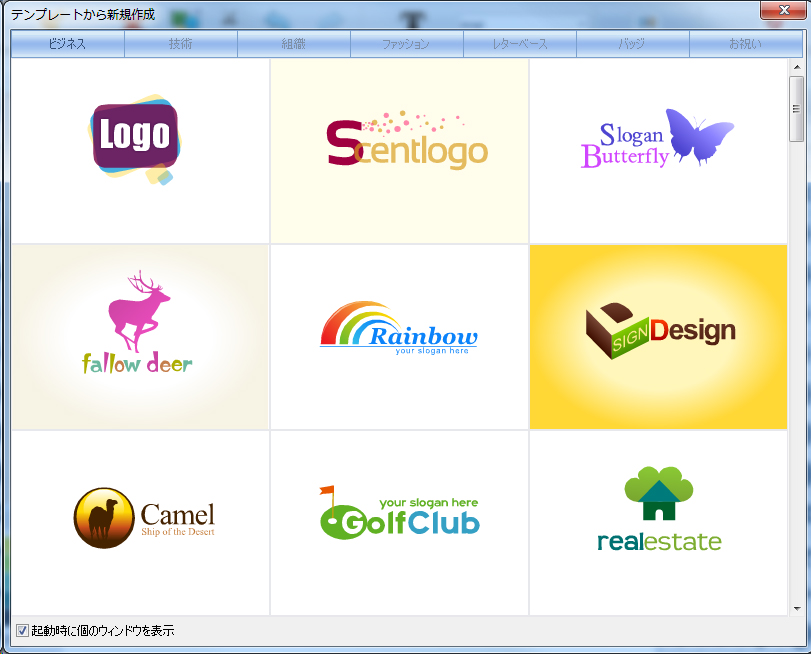
Task: Pick the realestate template
Action: pos(658,523)
